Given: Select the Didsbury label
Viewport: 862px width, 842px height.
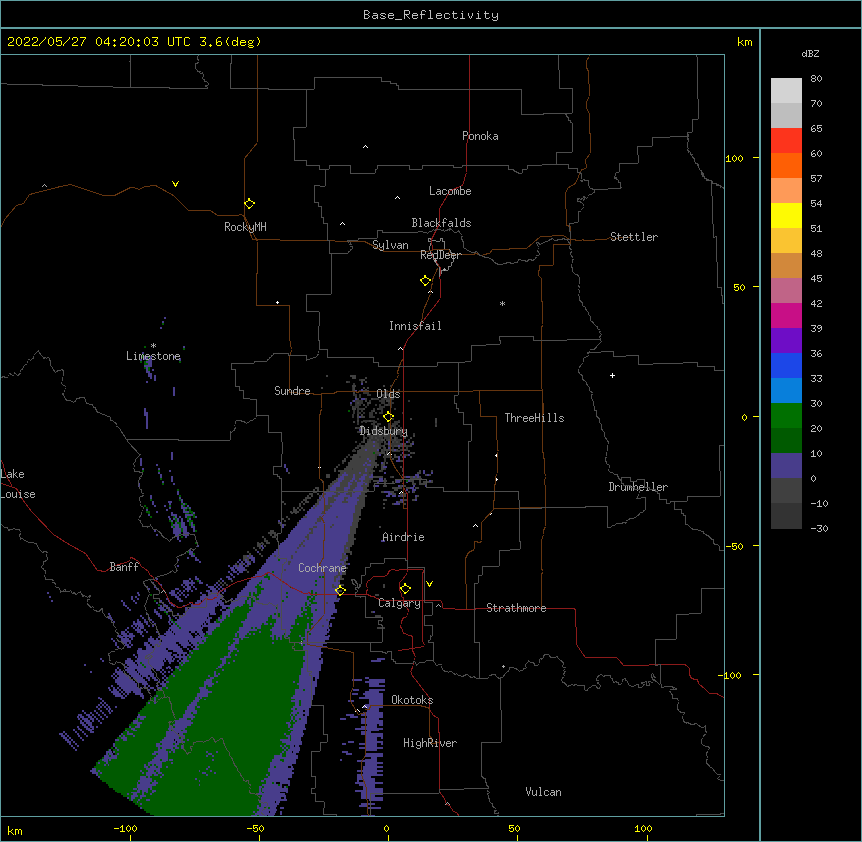Looking at the screenshot, I should [x=384, y=431].
